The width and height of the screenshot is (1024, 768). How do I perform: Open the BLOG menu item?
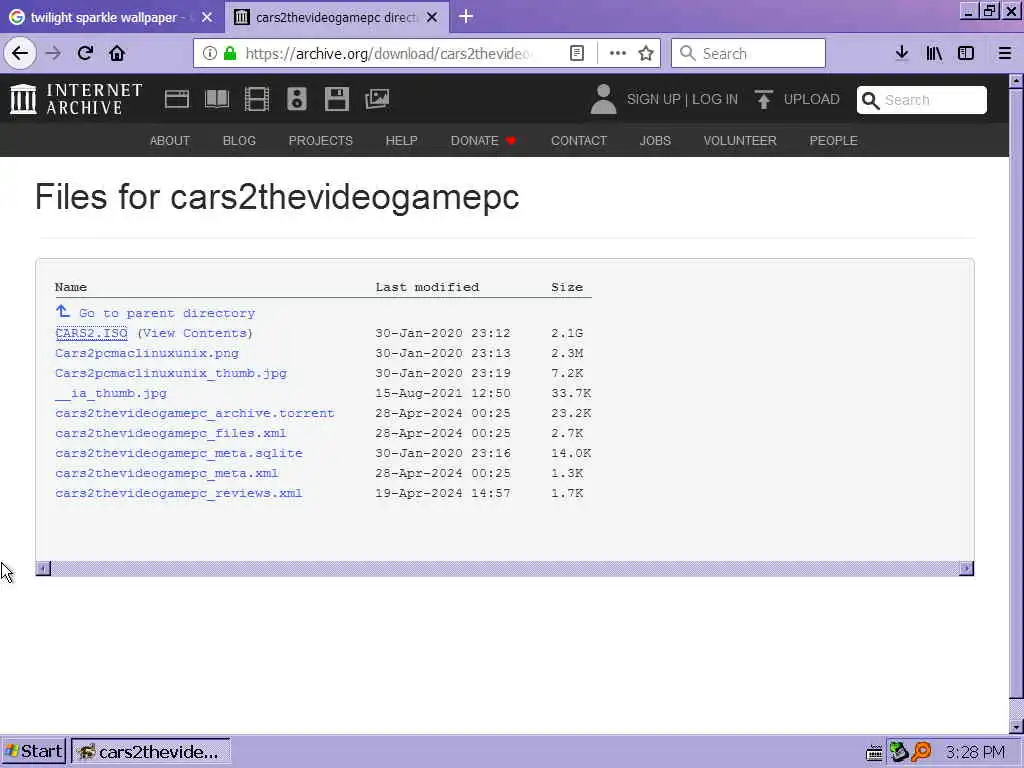[x=239, y=140]
